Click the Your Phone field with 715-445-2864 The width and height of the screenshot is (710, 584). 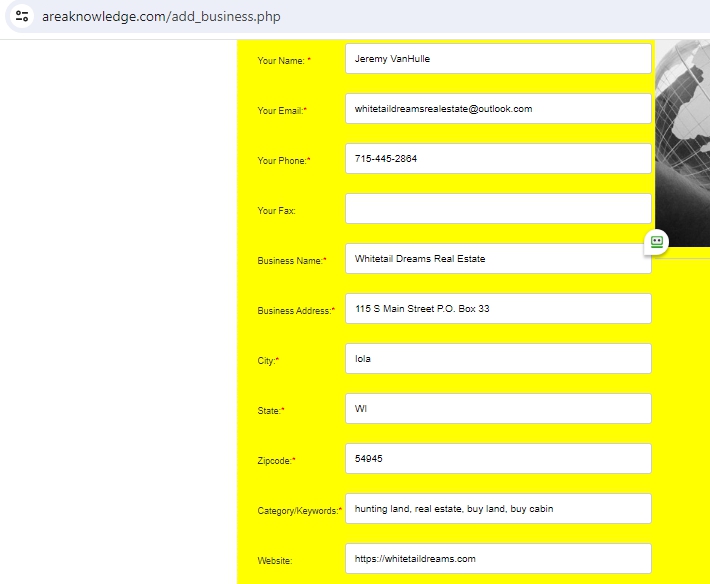pos(498,159)
